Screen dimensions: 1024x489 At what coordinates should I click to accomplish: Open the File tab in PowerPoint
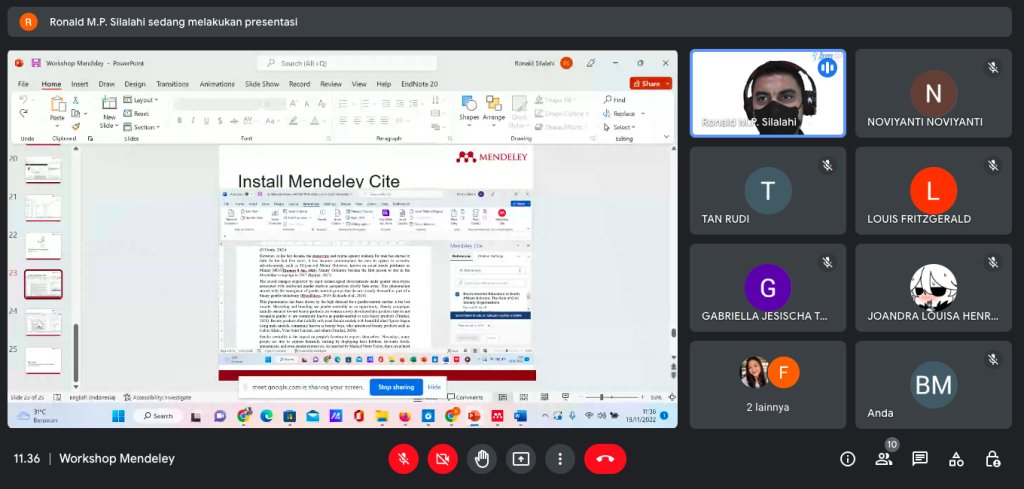(x=23, y=84)
